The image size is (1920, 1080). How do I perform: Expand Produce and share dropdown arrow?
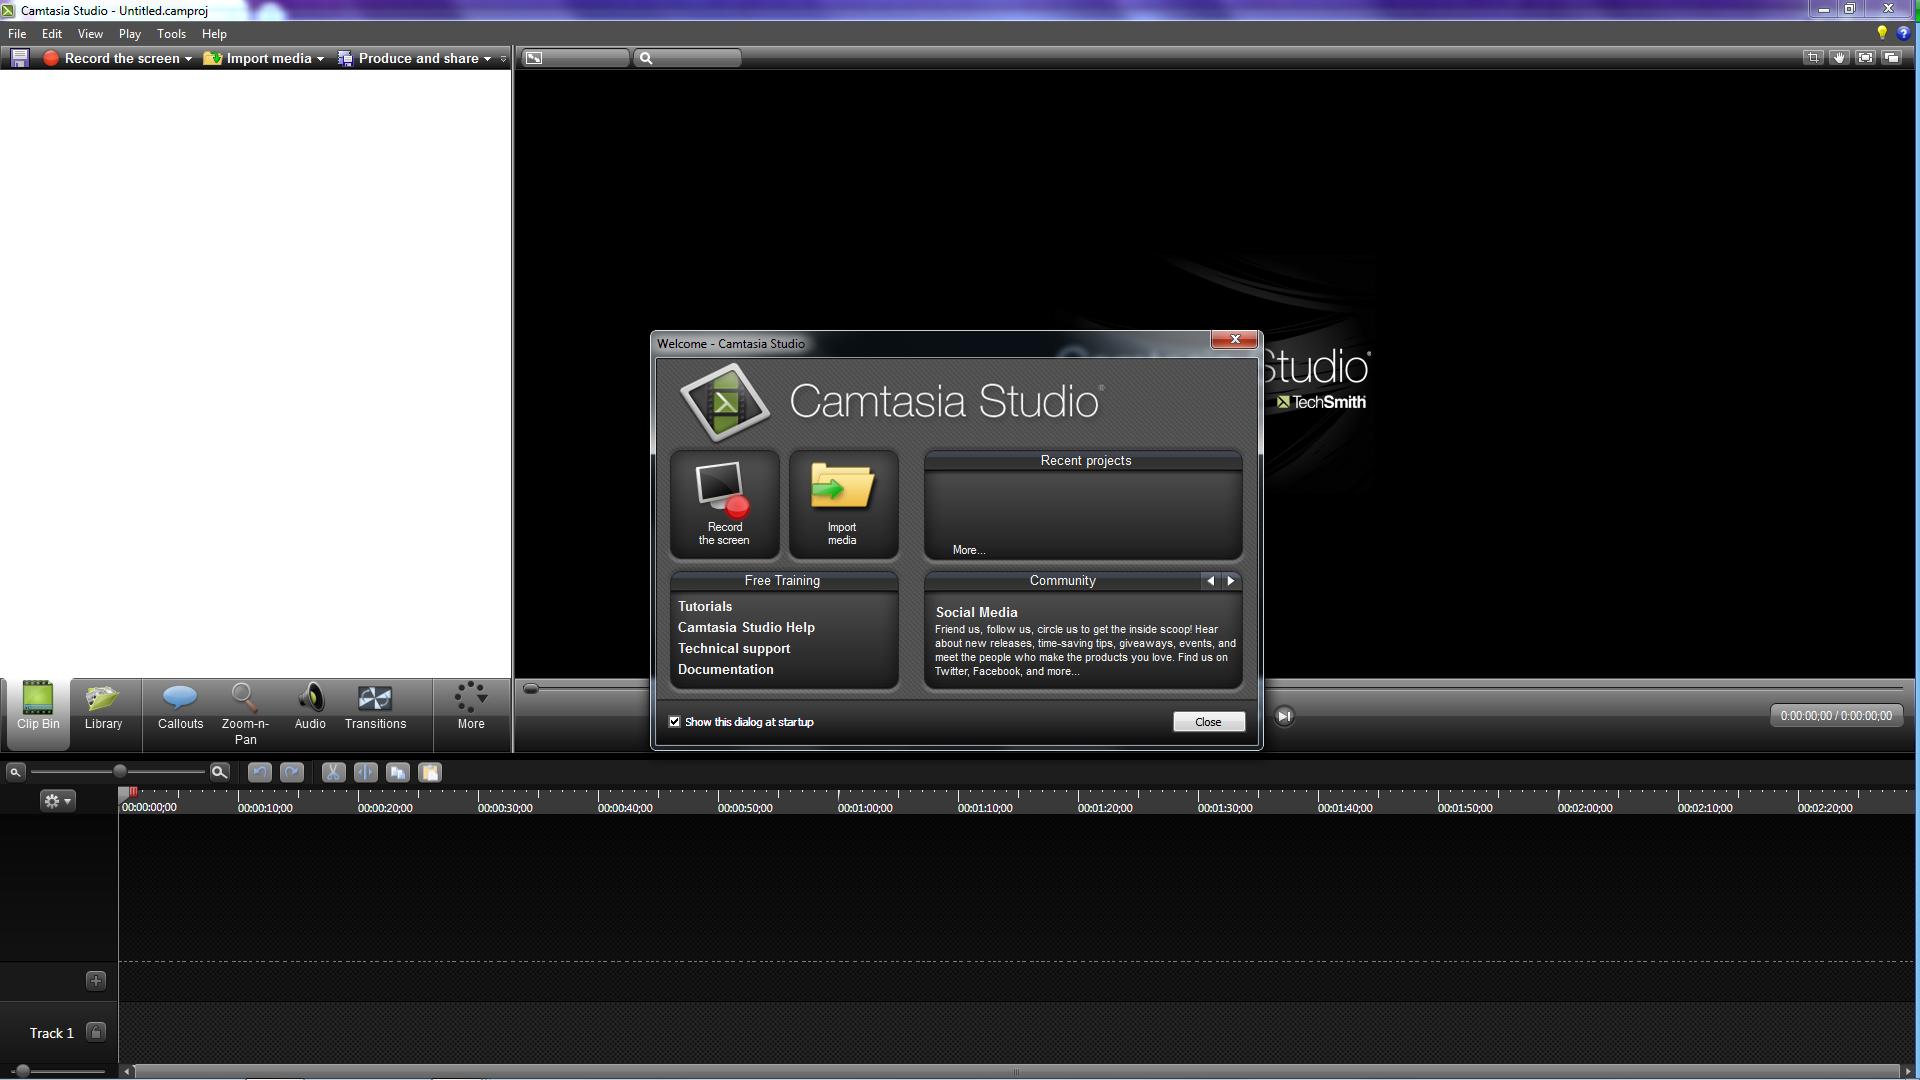(488, 59)
